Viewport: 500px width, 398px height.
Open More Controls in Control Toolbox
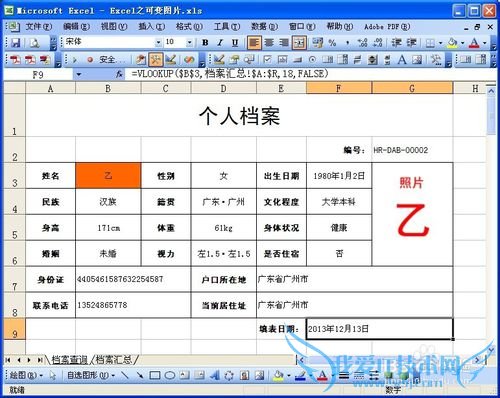pos(435,60)
